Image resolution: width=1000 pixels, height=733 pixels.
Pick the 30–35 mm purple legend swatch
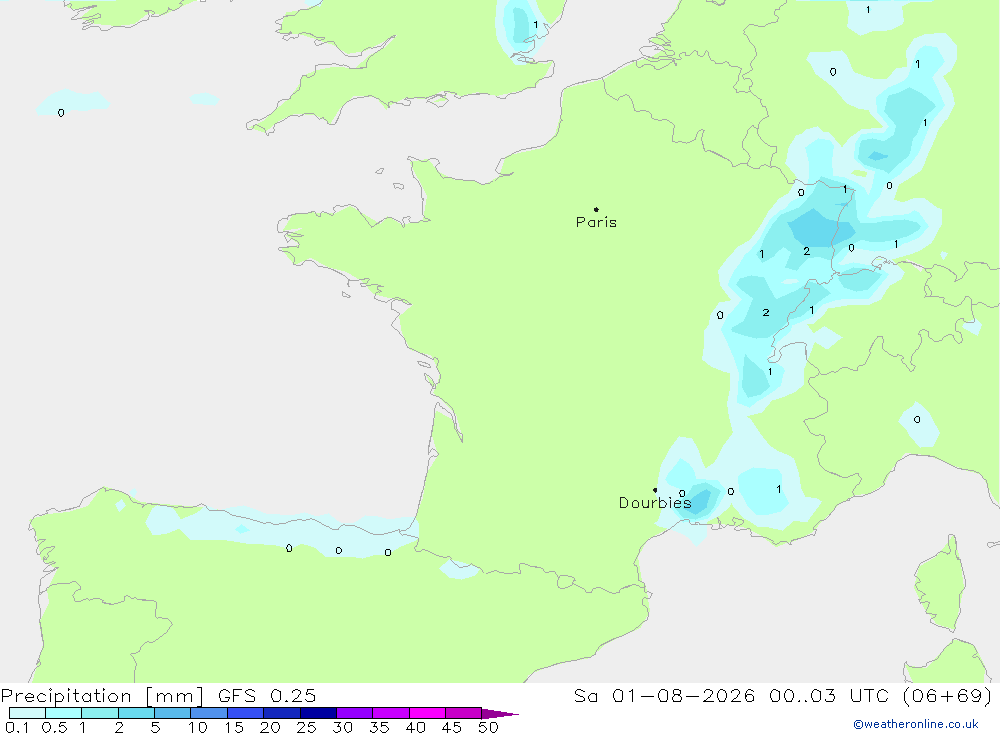pos(355,713)
